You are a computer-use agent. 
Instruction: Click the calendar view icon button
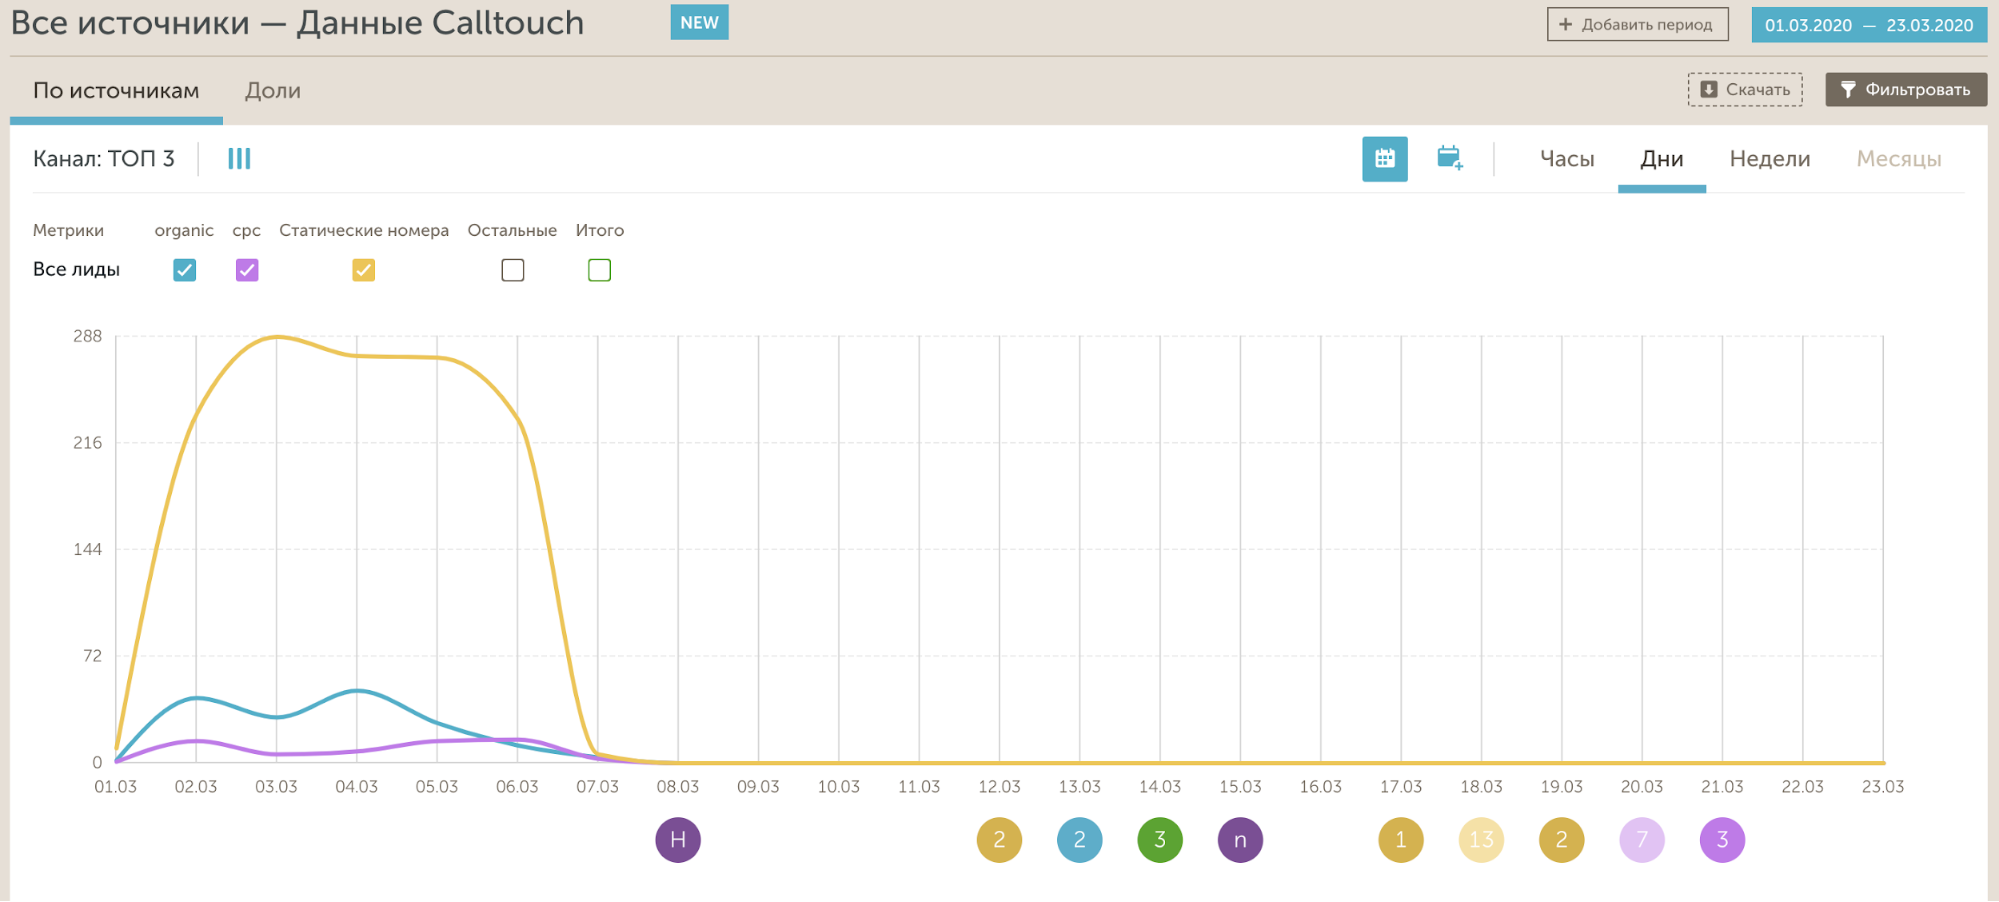point(1385,159)
